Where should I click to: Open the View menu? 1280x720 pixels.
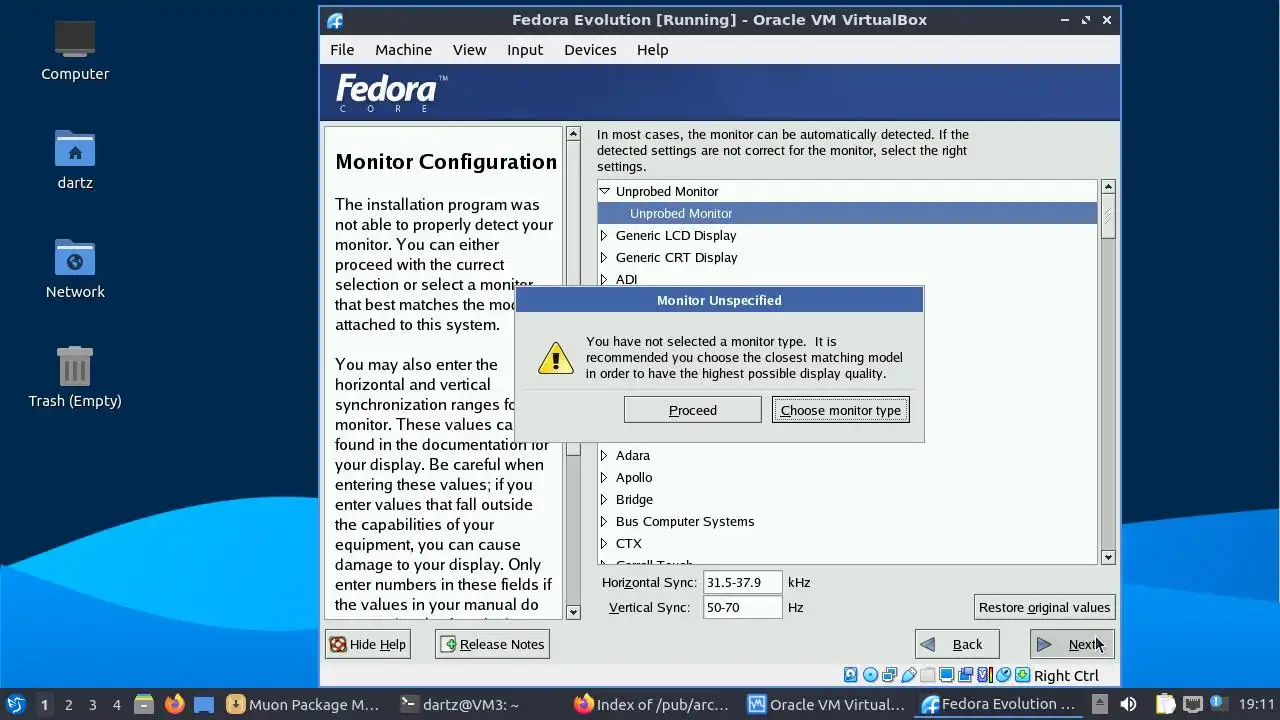pos(469,49)
